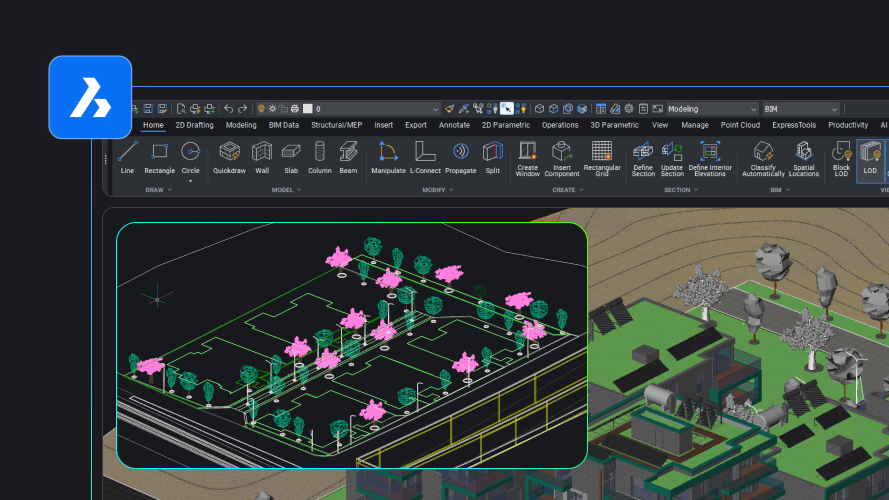Open the Manage tab
Image resolution: width=889 pixels, height=500 pixels.
click(x=695, y=125)
